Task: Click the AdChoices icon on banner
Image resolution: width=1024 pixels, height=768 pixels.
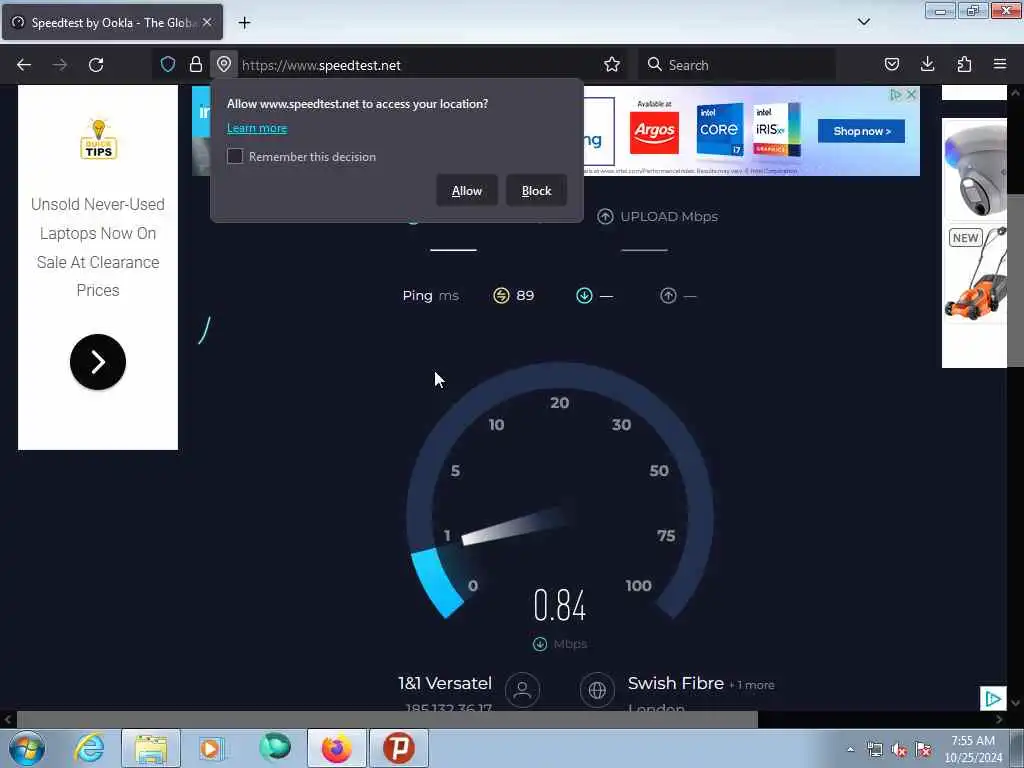Action: (x=896, y=95)
